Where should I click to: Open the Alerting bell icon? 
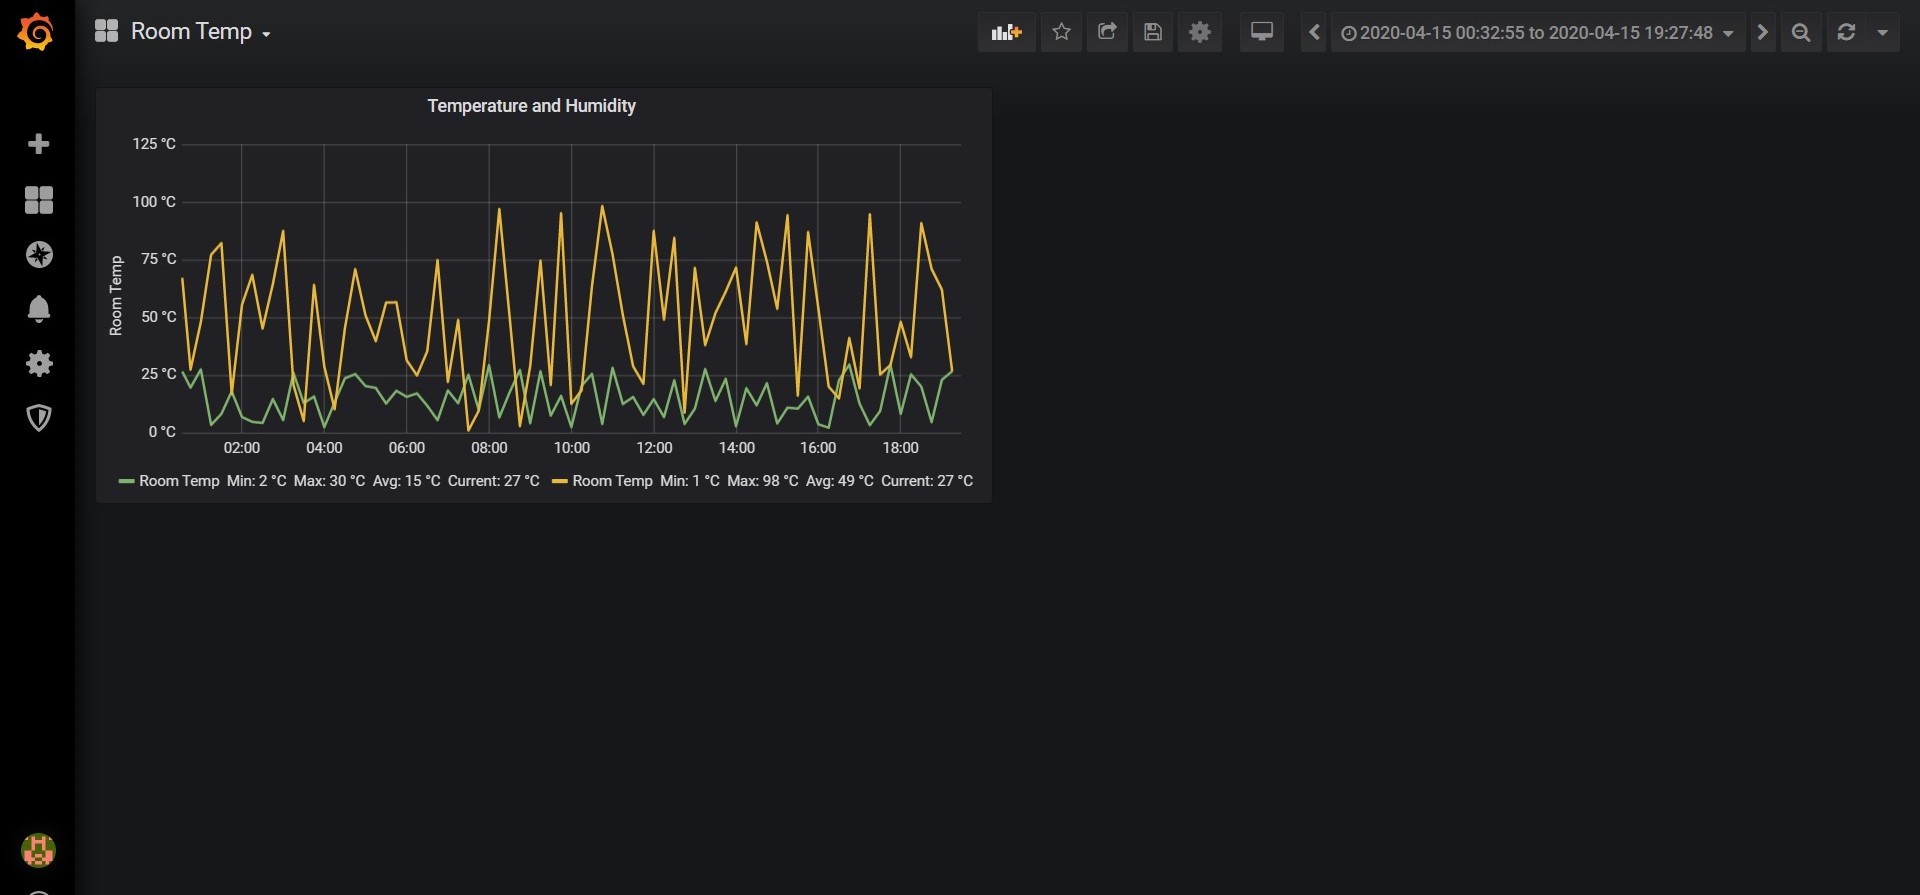38,309
